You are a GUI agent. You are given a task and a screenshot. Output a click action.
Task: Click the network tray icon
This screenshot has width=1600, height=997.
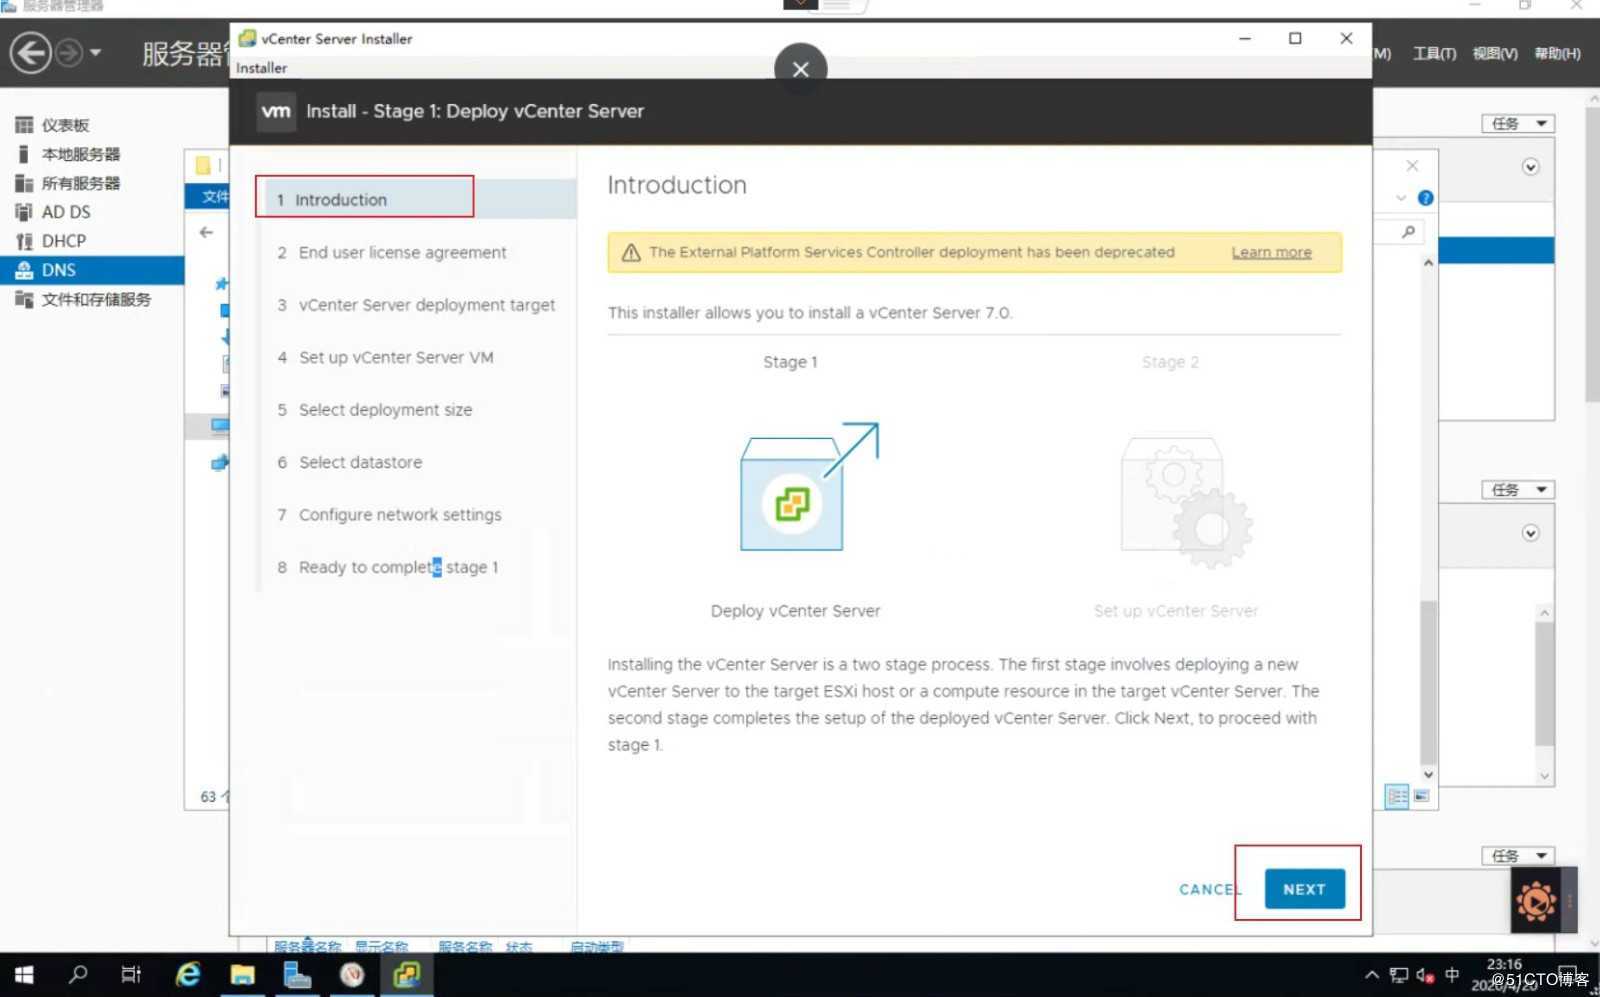tap(1399, 975)
